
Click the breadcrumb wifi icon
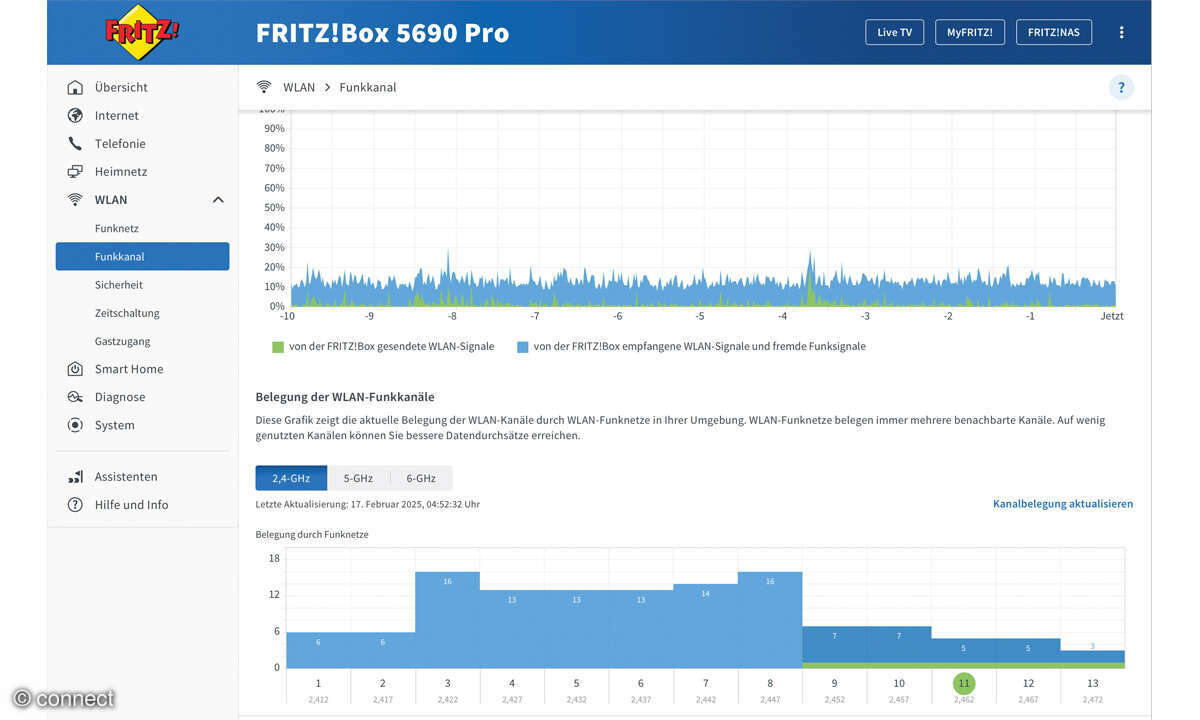(x=264, y=87)
